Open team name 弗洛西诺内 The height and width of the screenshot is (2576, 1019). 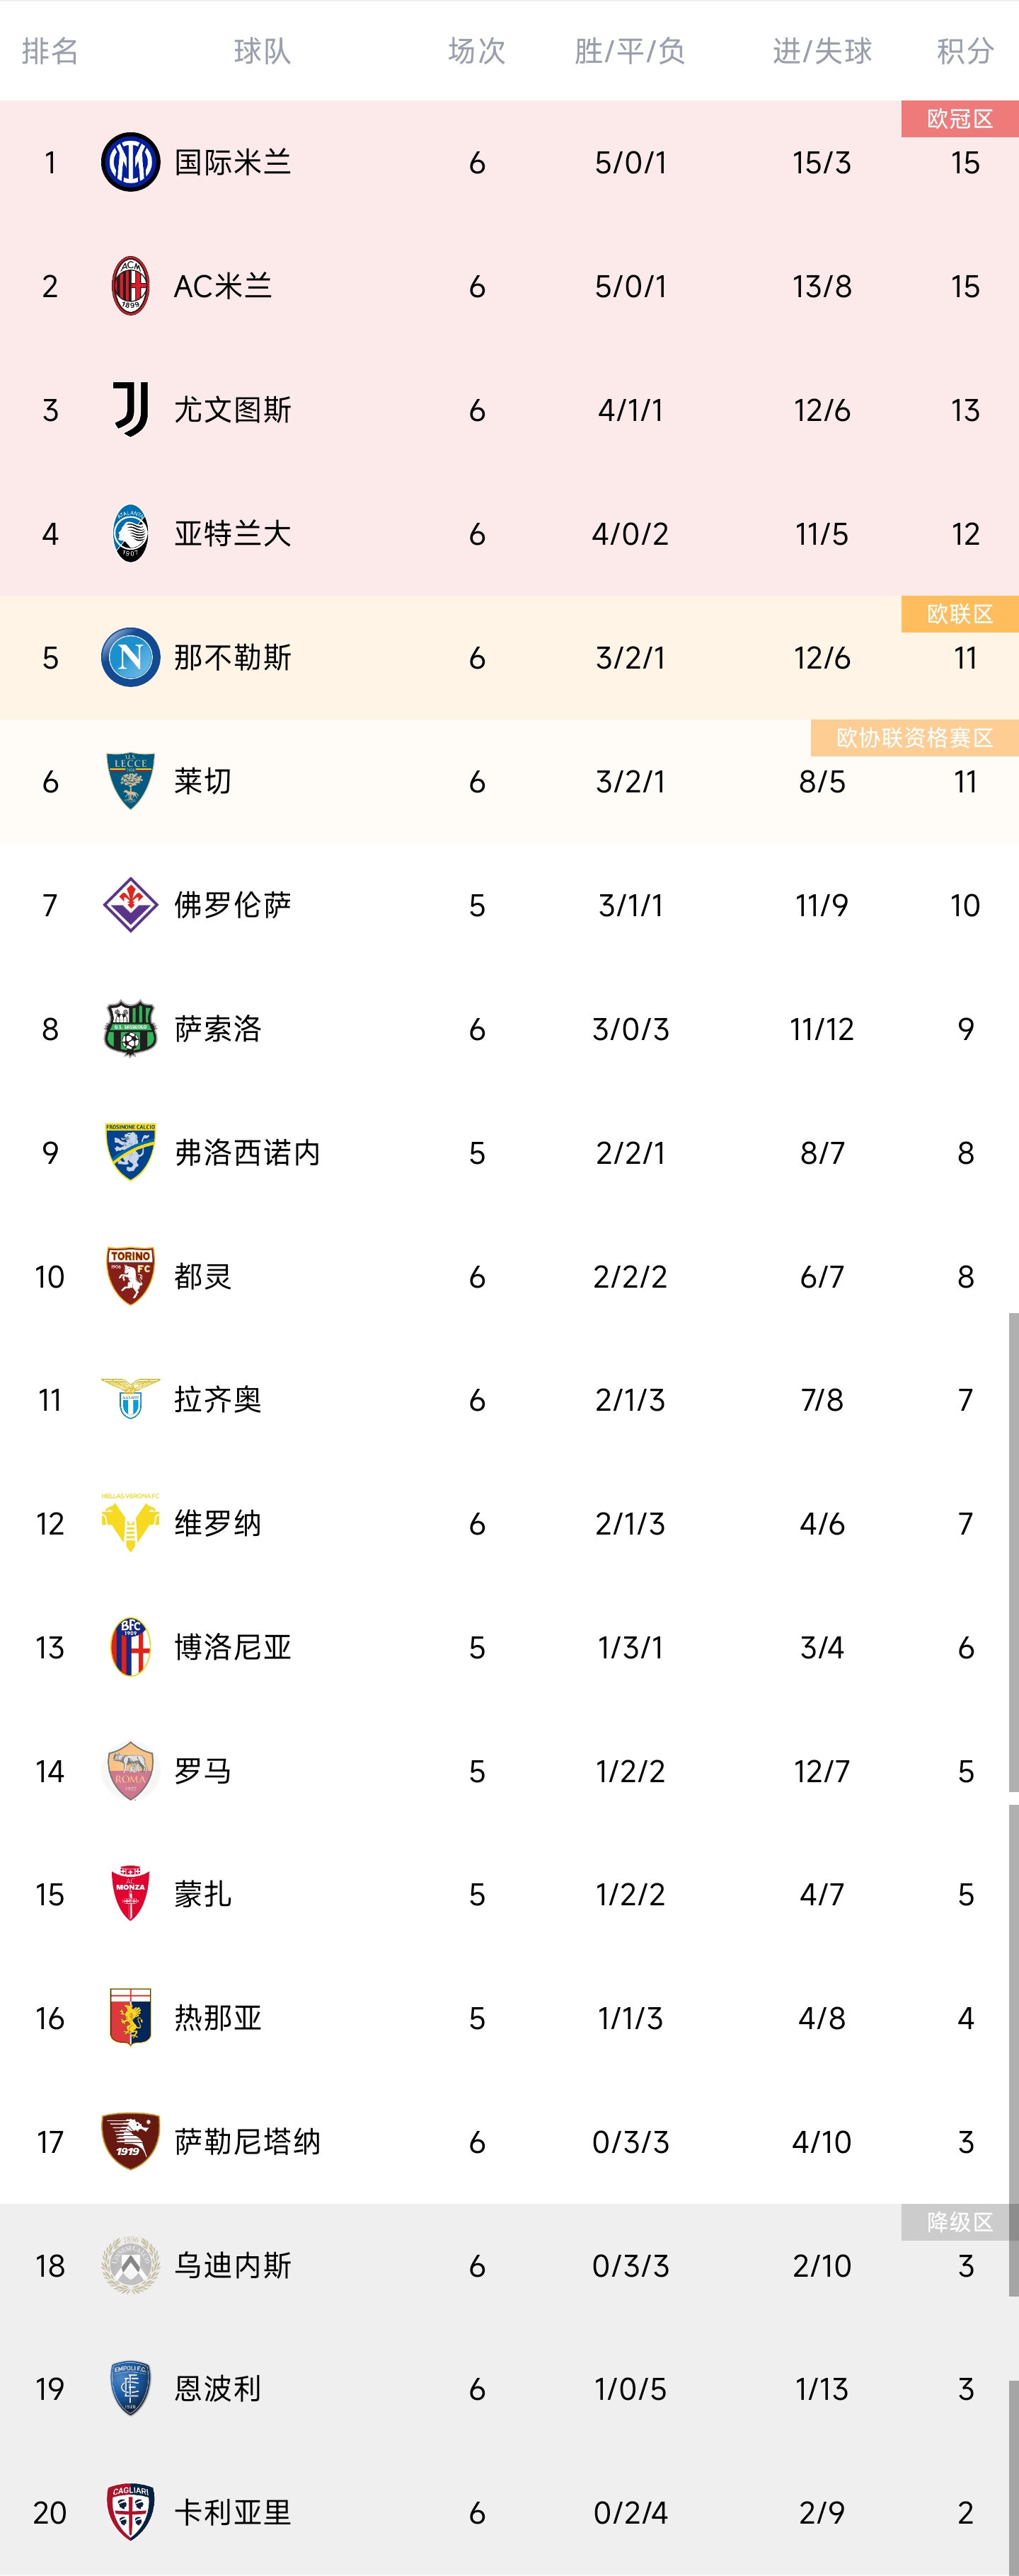[x=247, y=1153]
